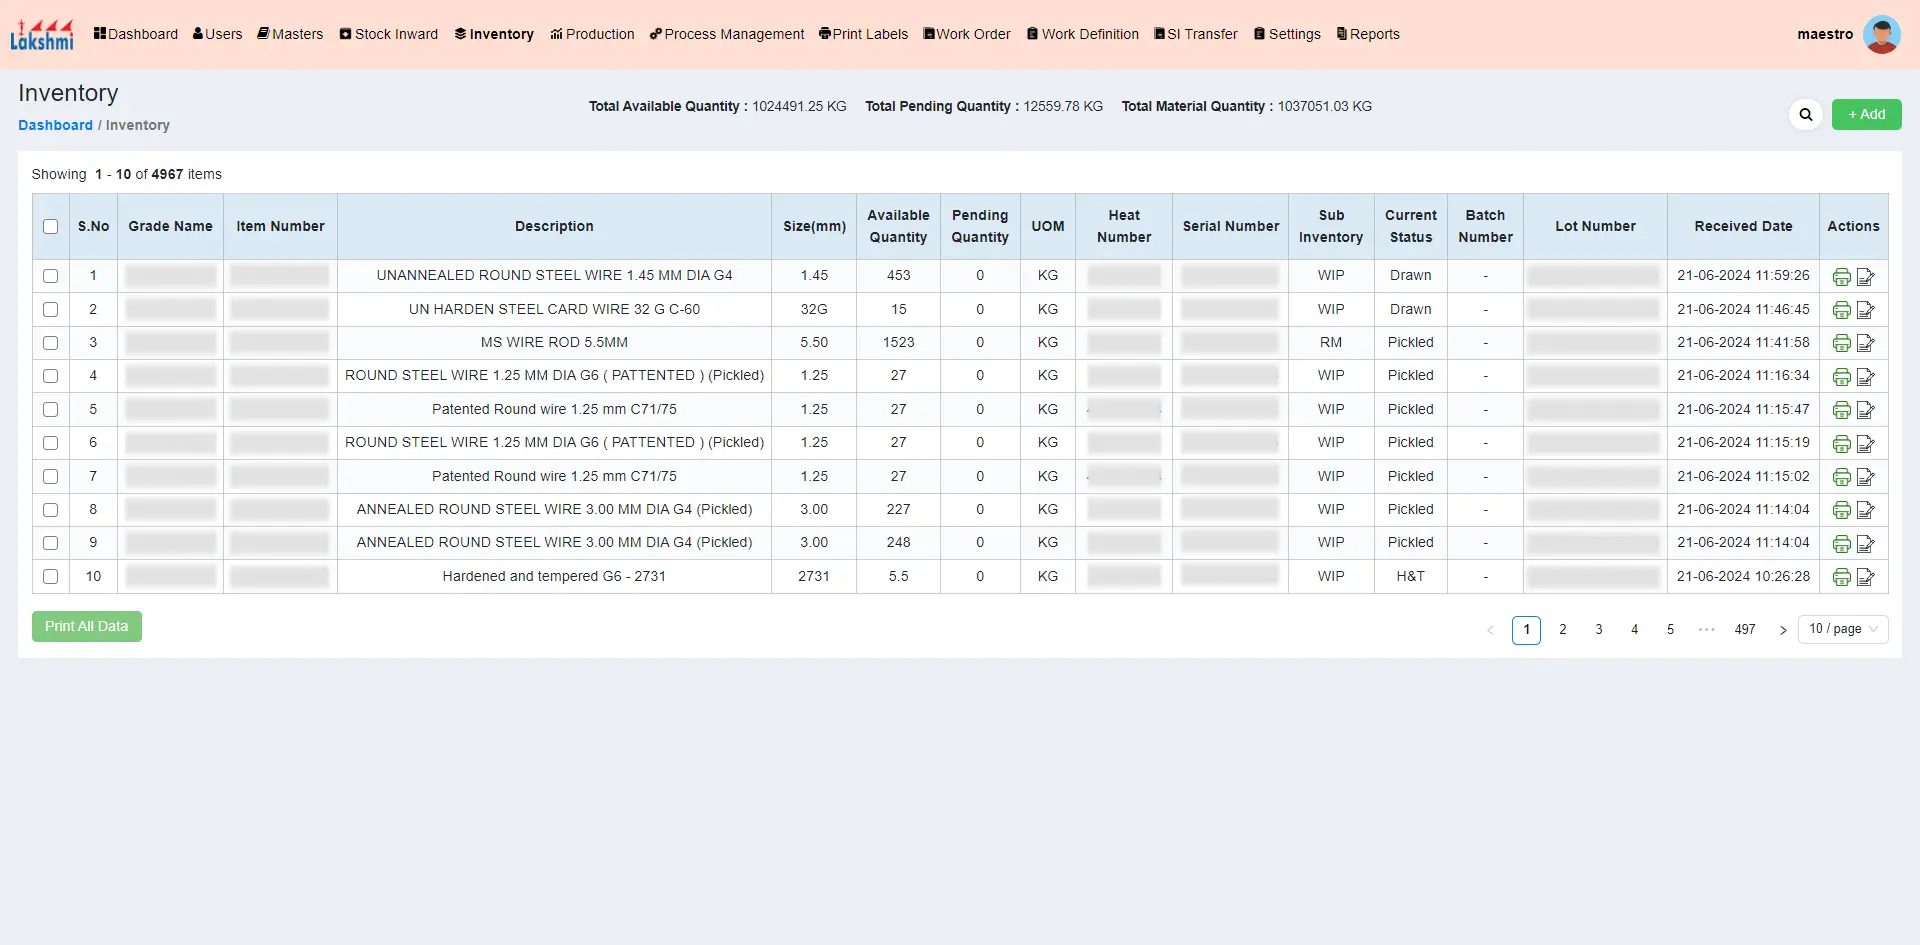Click print icon in row 8

1841,510
